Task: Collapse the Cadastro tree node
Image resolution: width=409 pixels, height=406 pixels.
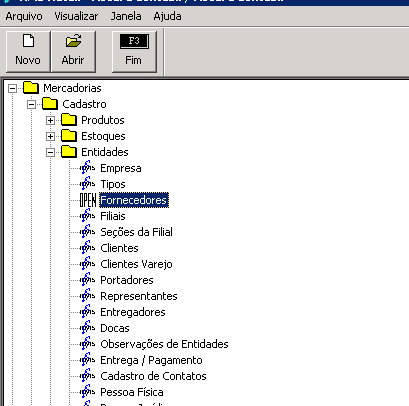Action: [x=31, y=104]
